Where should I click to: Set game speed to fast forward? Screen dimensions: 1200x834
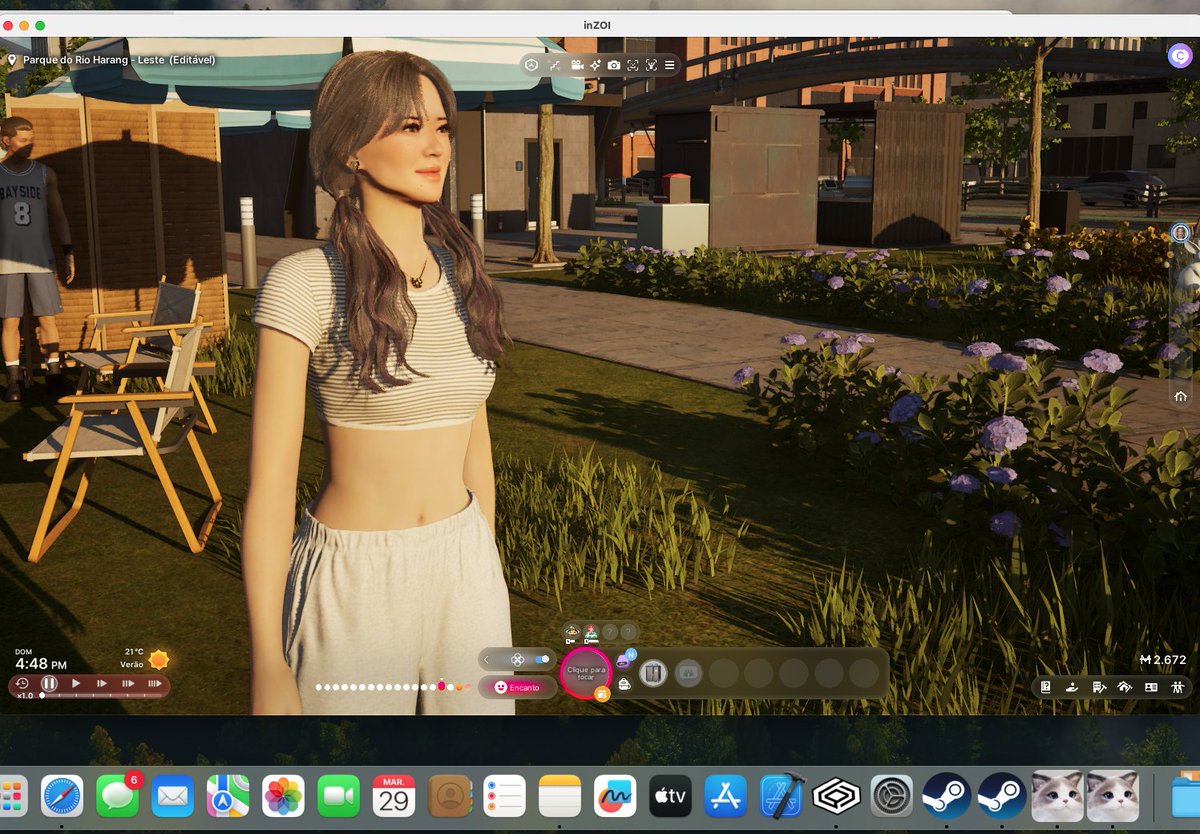tap(102, 684)
